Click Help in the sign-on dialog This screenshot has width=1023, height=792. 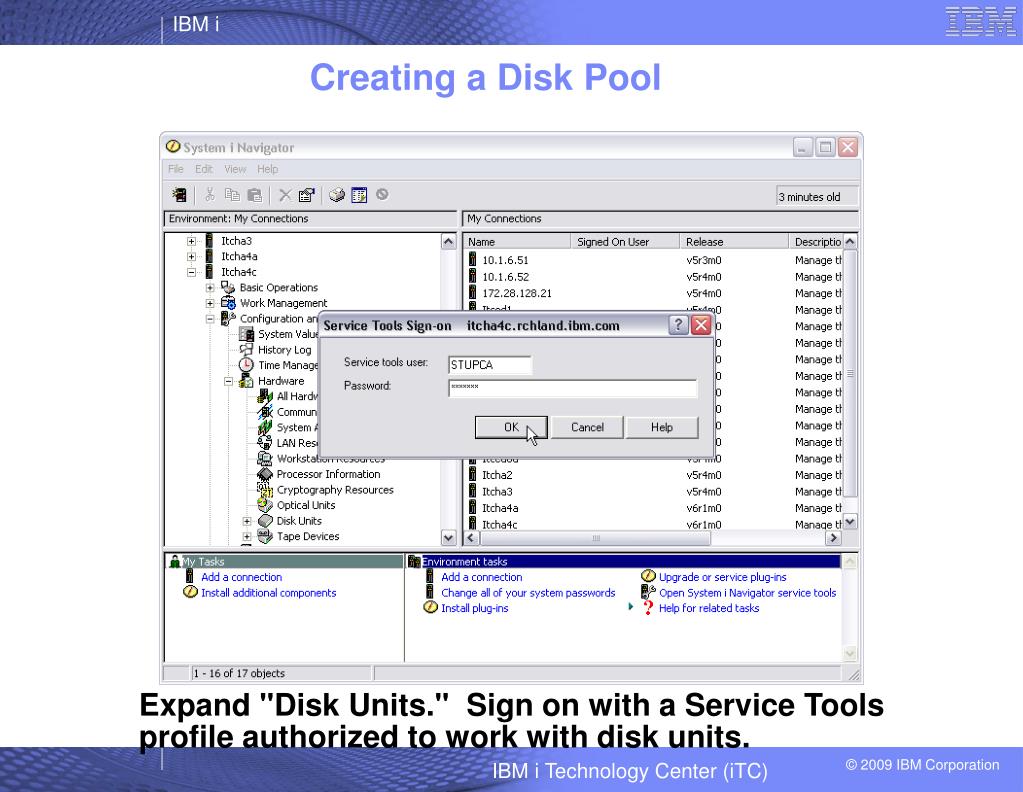(x=662, y=427)
